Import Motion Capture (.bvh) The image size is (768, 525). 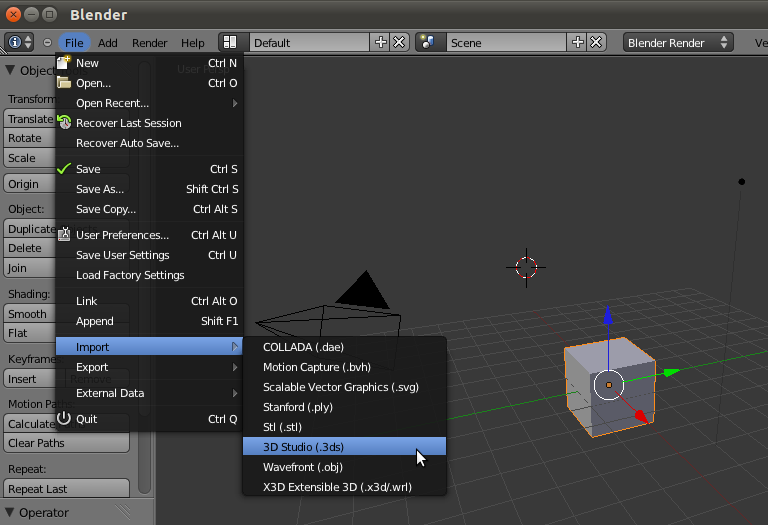coord(345,367)
